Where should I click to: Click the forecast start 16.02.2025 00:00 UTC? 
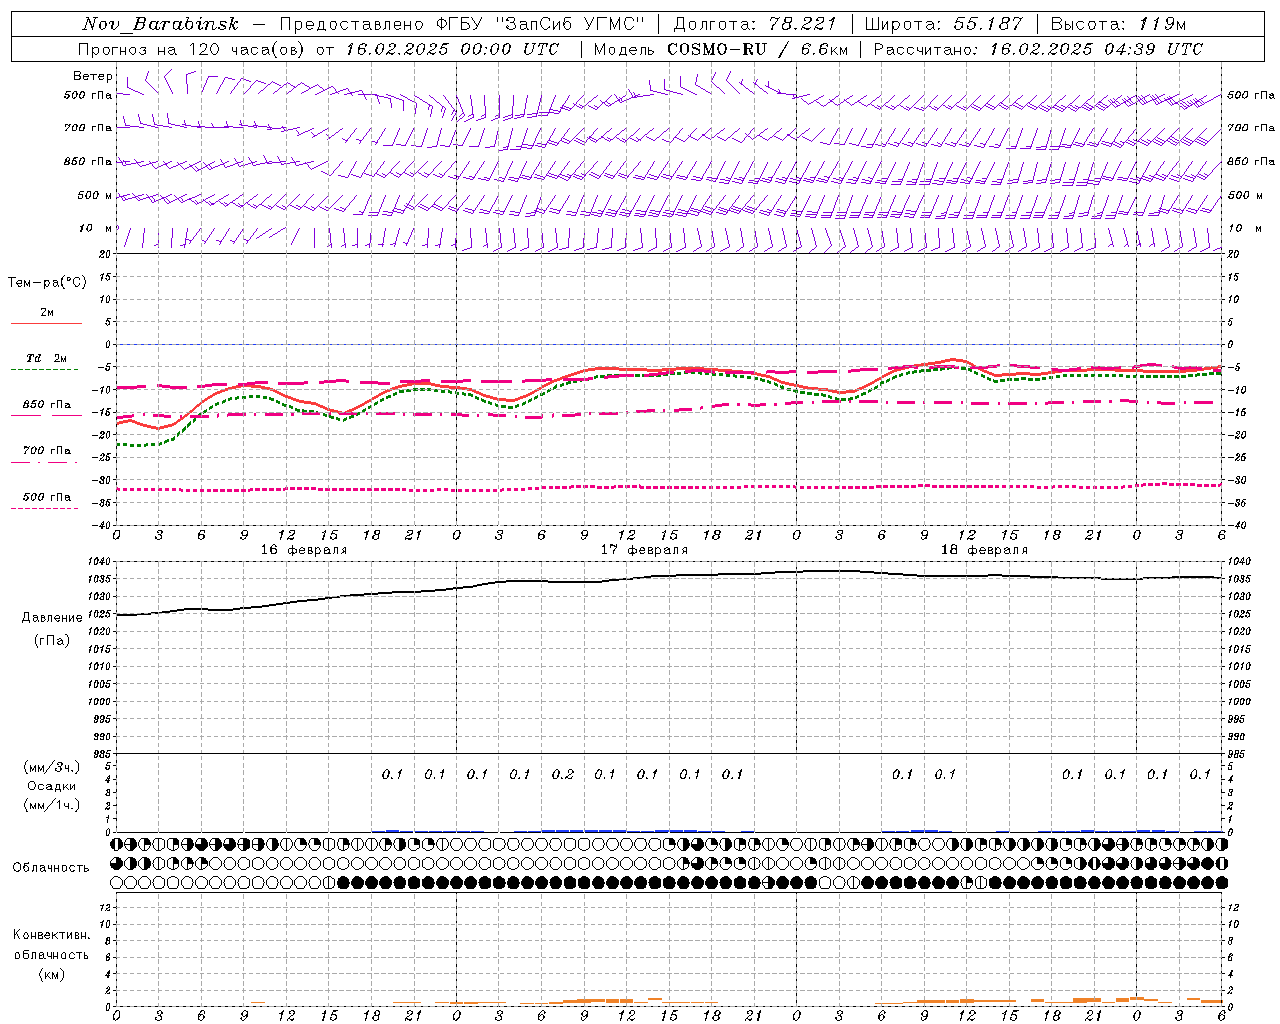pos(452,49)
